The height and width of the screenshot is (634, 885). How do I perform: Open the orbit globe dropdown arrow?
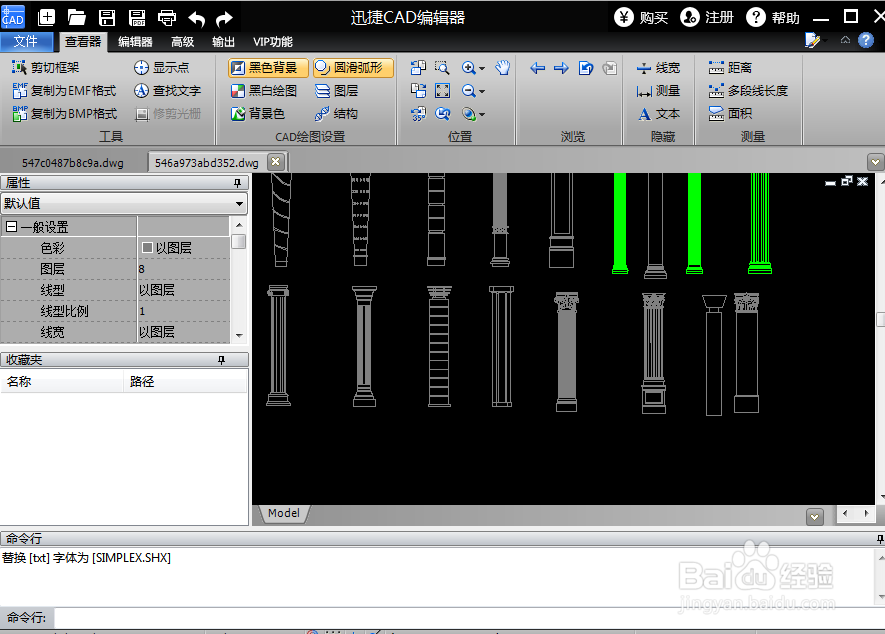[482, 115]
